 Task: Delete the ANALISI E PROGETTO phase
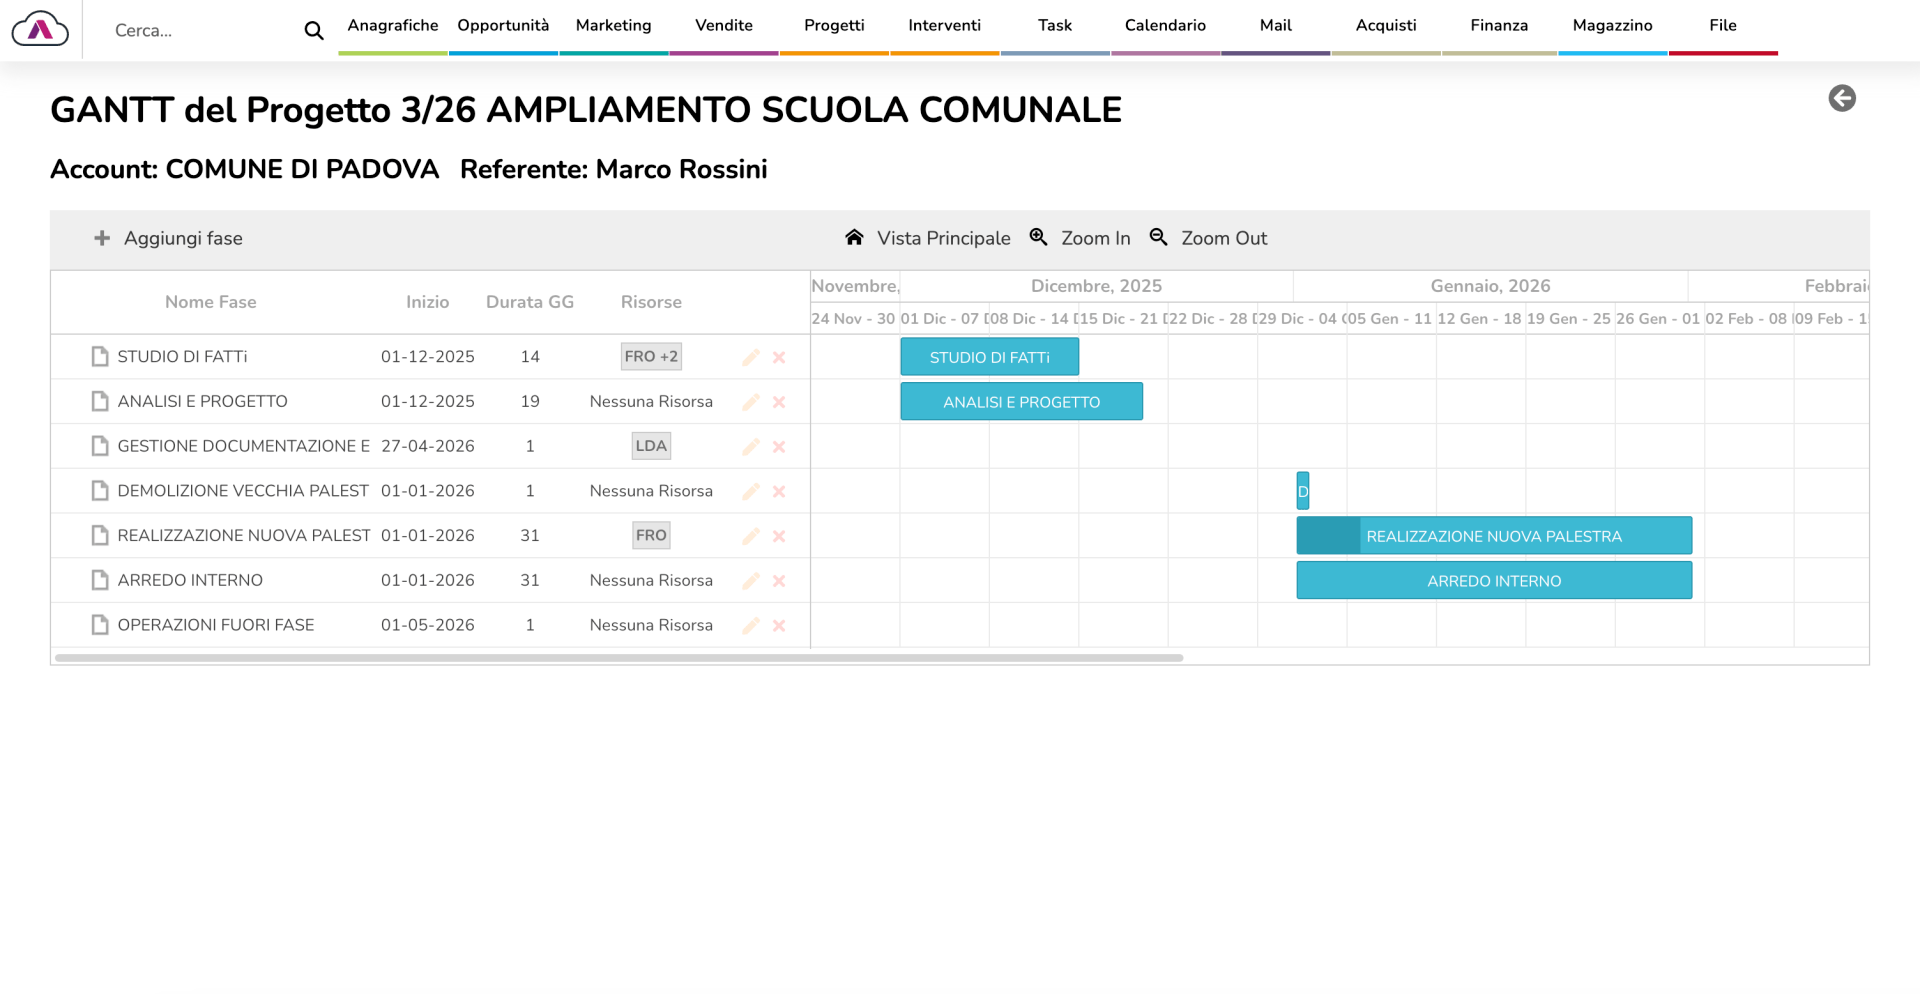coord(779,402)
